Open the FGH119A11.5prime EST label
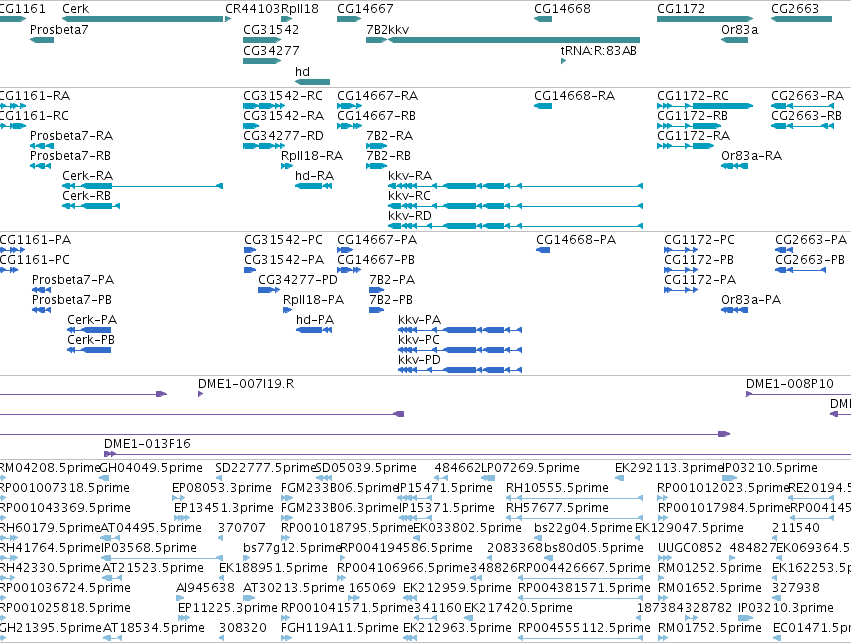851x643 pixels. 339,628
